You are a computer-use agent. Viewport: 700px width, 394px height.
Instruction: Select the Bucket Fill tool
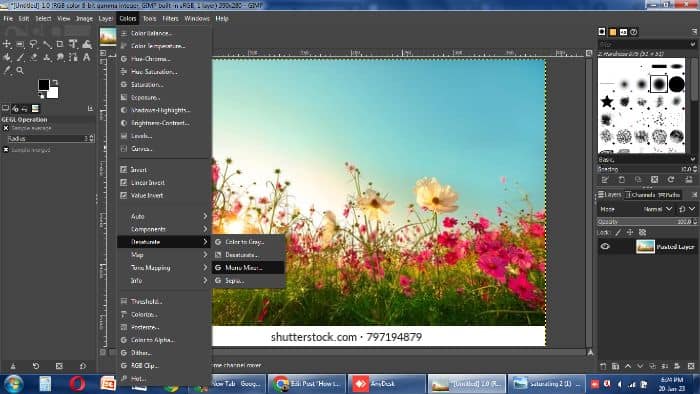[7, 57]
